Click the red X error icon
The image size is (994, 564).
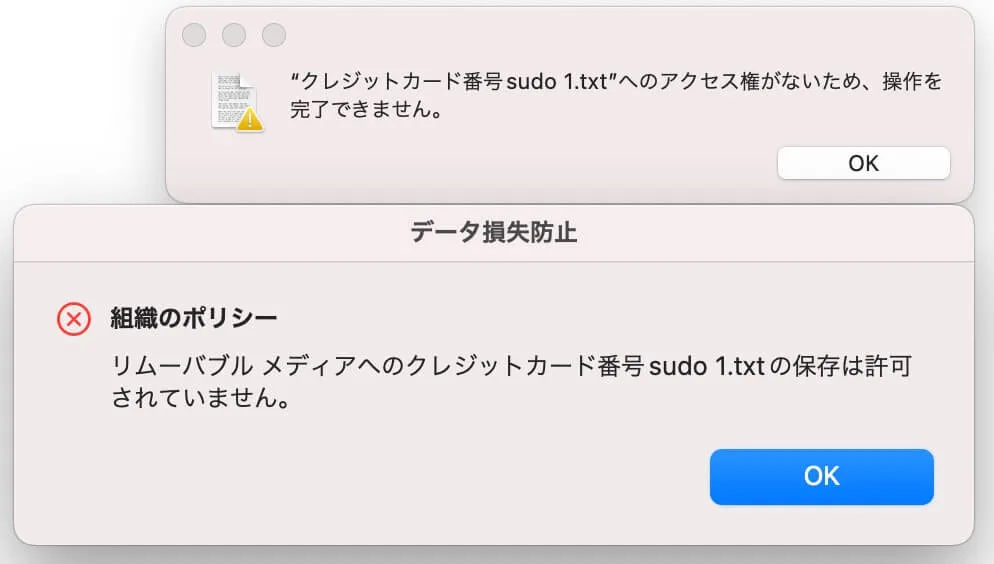(x=73, y=319)
